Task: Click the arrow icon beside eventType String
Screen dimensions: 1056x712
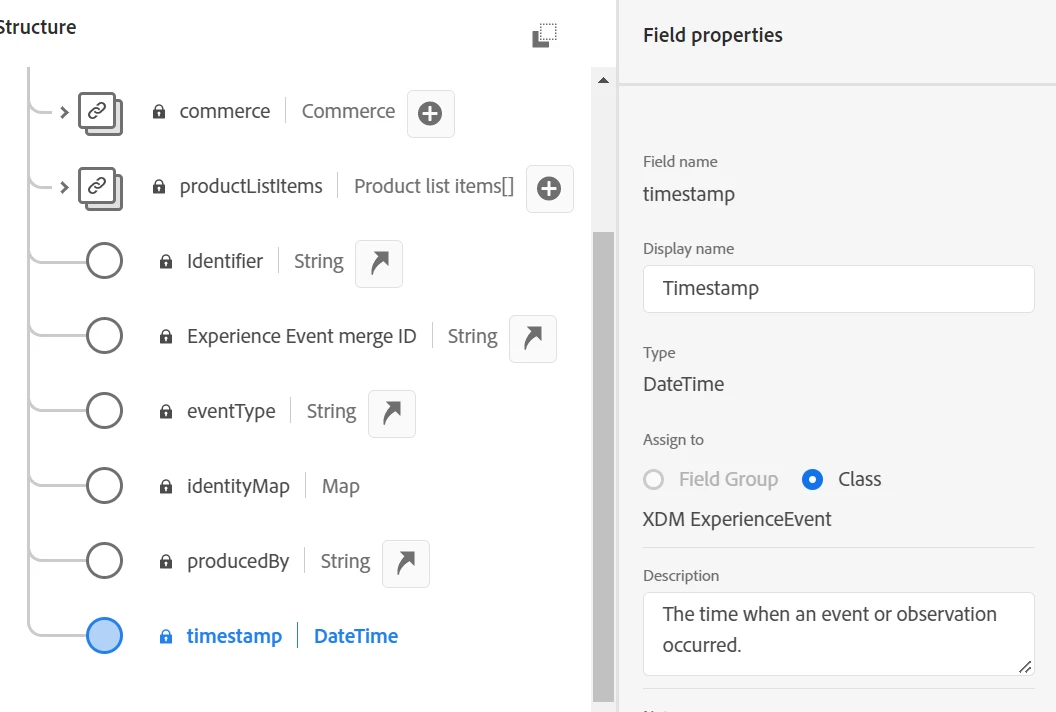Action: point(392,414)
